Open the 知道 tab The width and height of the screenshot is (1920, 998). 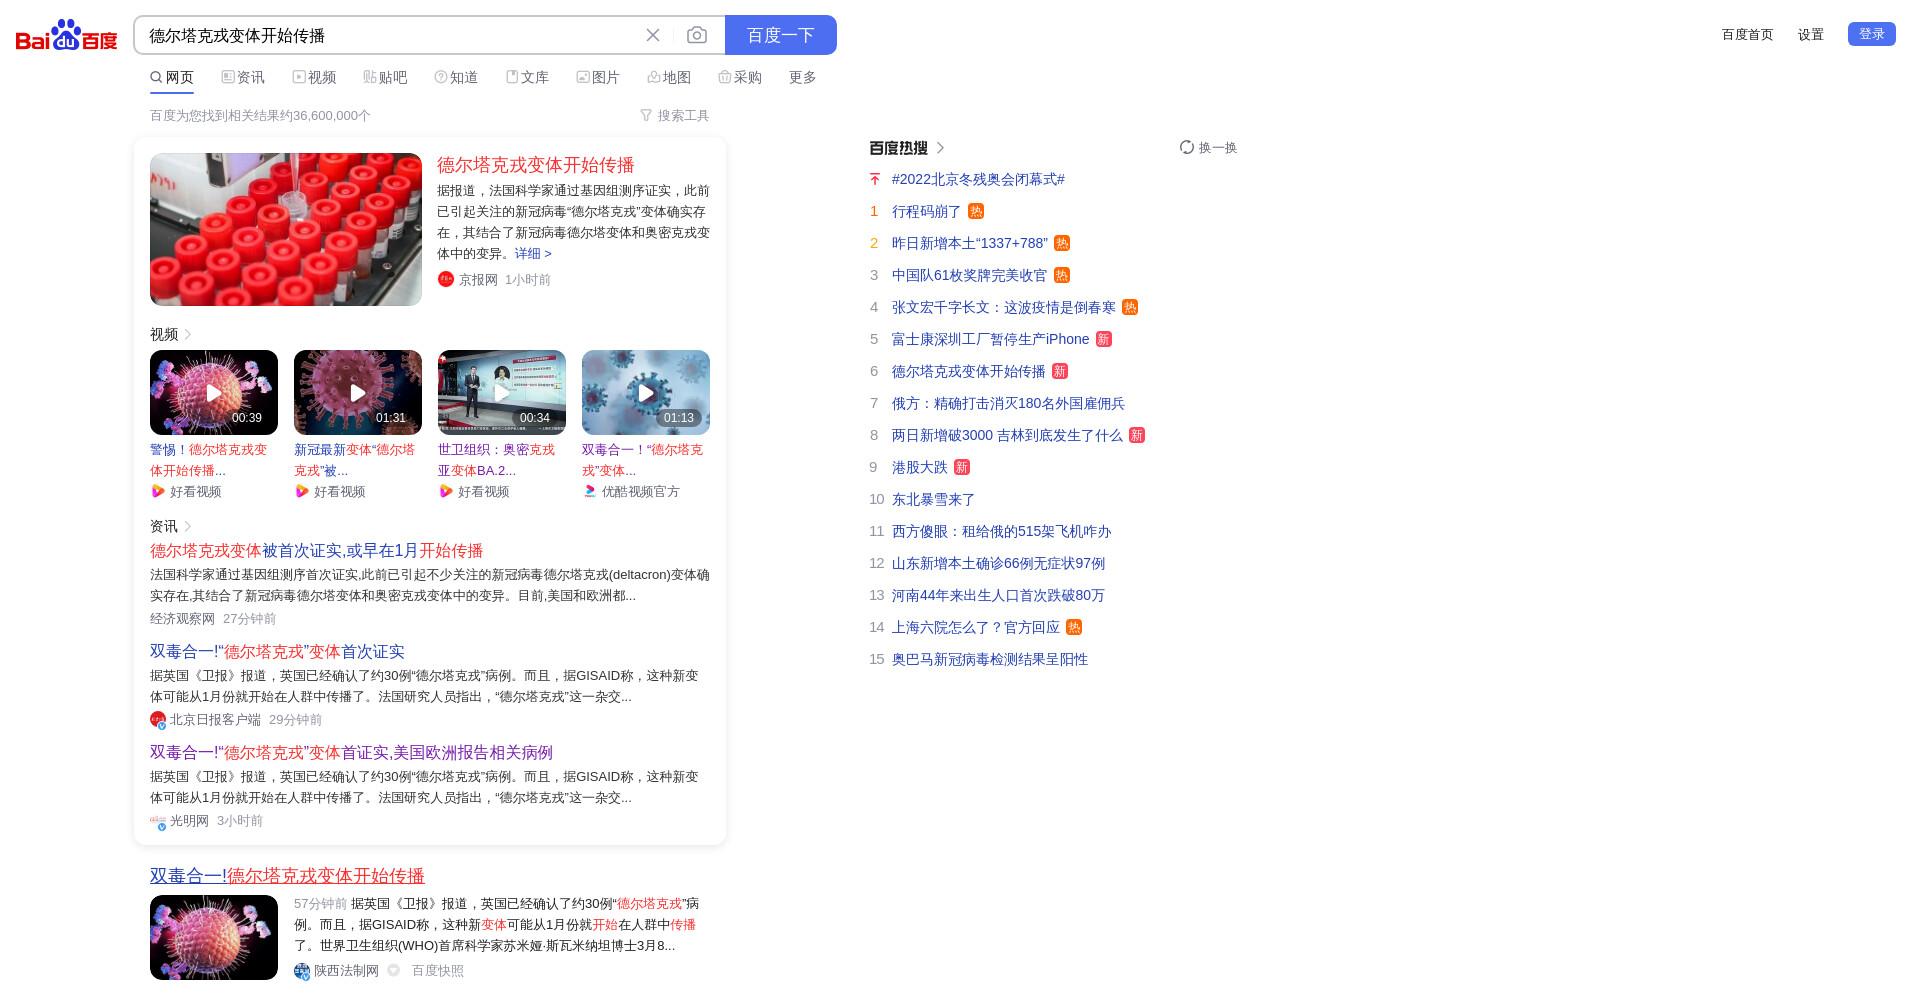tap(456, 77)
